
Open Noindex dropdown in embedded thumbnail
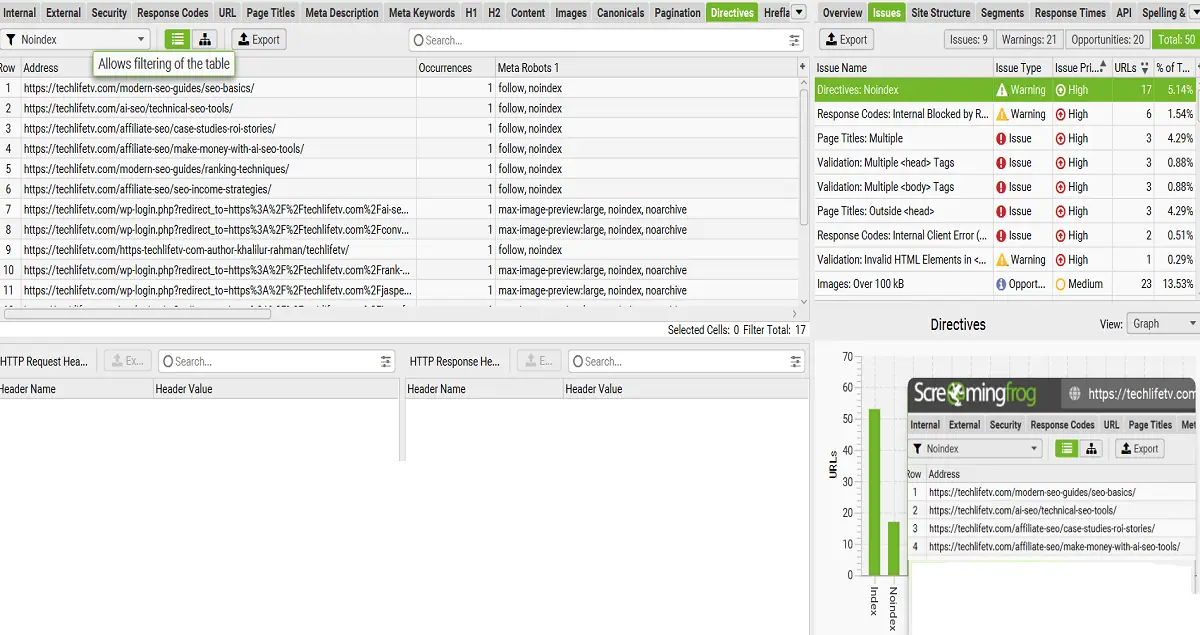coord(975,449)
